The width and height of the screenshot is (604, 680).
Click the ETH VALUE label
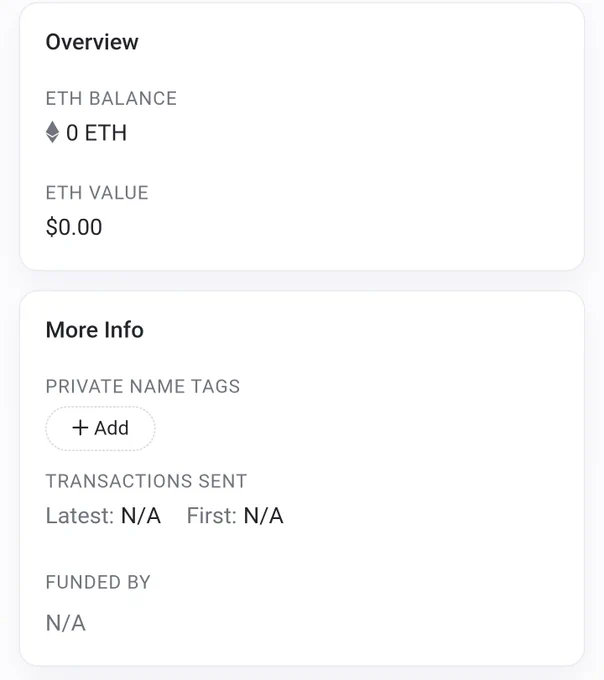(x=97, y=193)
